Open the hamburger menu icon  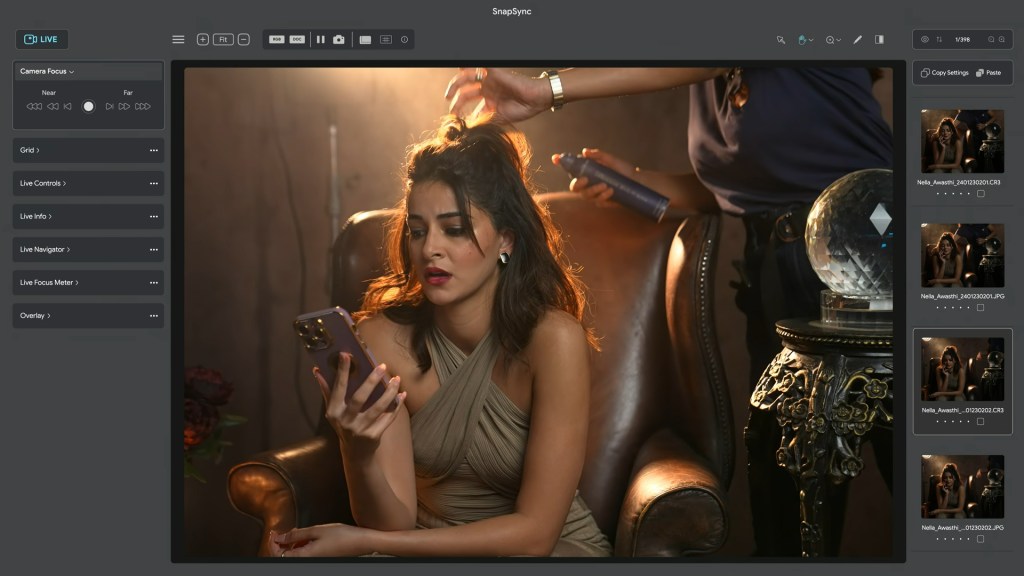coord(178,40)
